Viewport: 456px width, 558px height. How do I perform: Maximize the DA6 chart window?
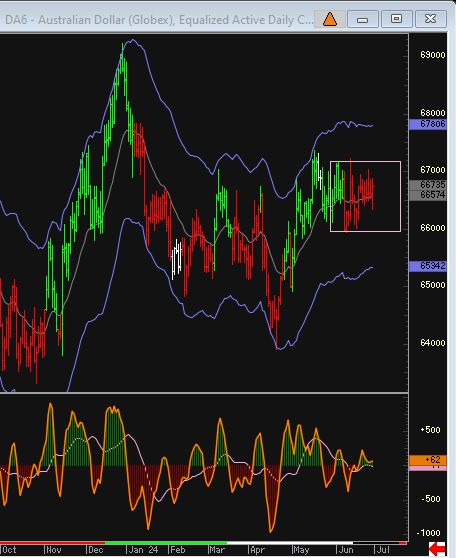(397, 19)
